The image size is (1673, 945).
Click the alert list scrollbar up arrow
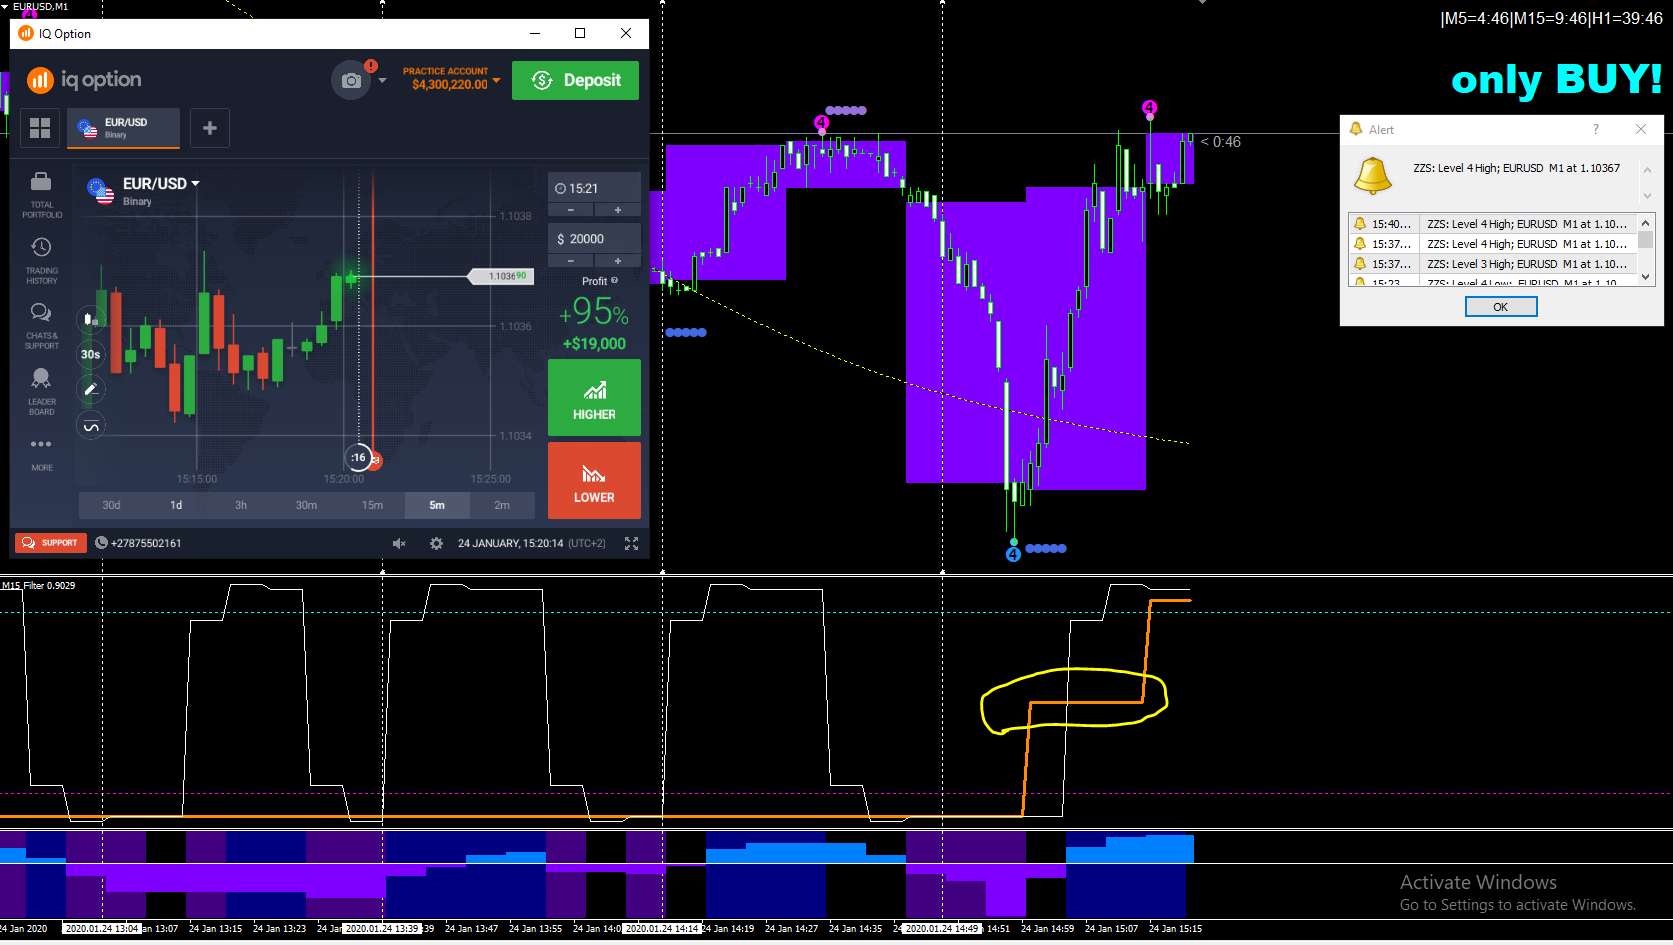point(1646,222)
